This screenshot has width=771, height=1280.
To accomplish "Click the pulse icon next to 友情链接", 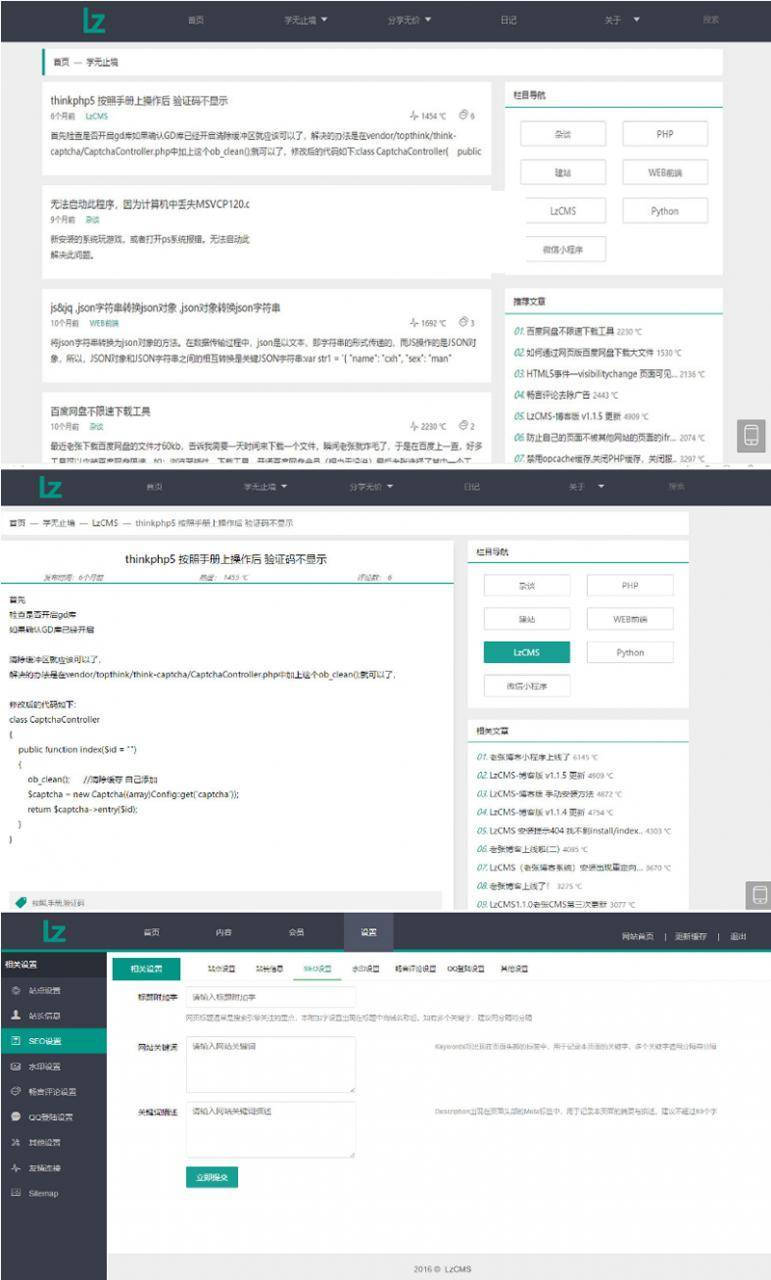I will coord(15,1167).
